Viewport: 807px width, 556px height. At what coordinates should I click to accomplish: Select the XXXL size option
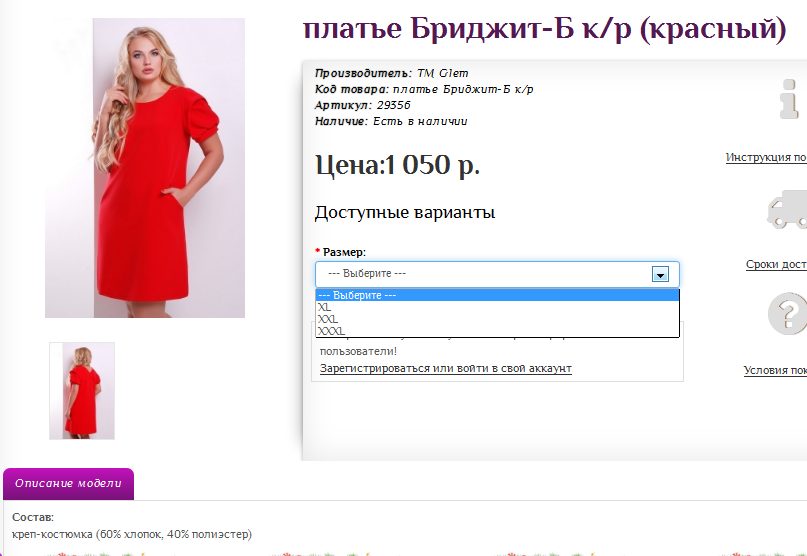tap(497, 331)
